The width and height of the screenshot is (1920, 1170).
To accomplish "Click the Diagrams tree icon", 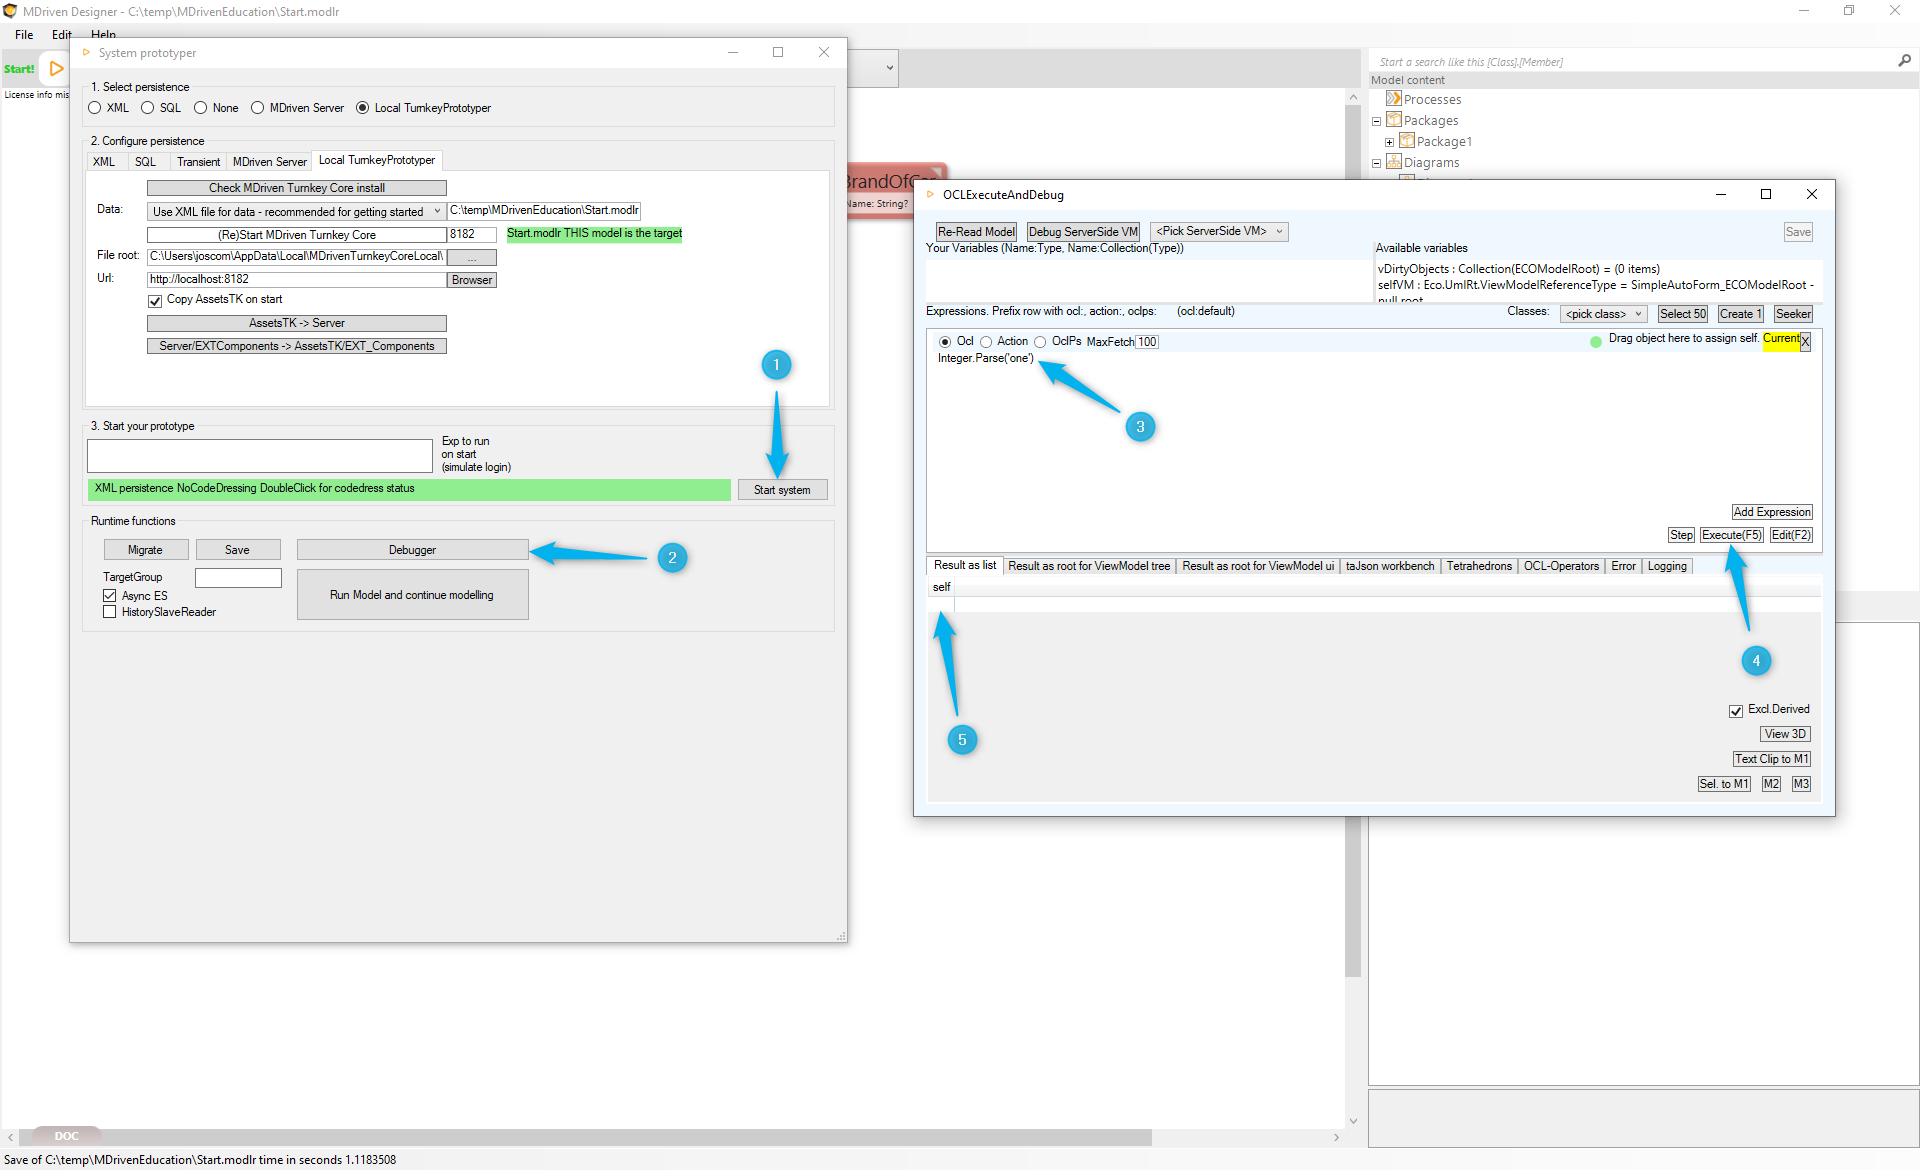I will click(1393, 162).
